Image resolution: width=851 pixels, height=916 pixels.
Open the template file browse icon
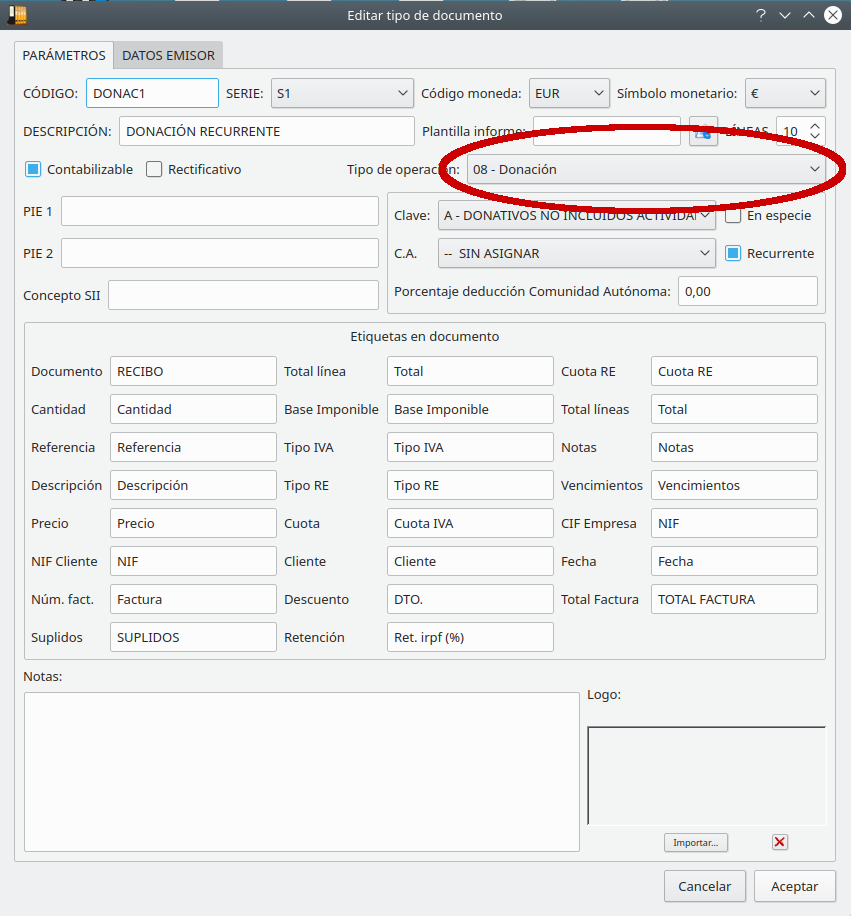click(x=703, y=131)
